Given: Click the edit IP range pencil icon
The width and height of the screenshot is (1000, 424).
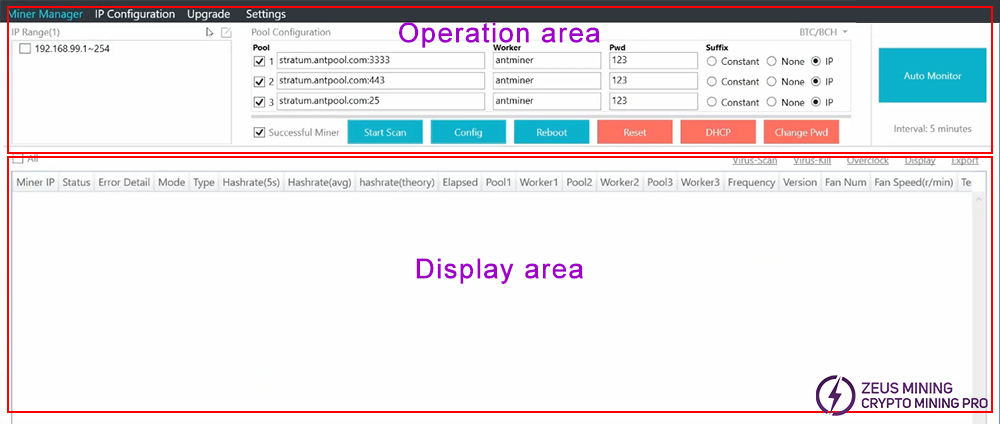Looking at the screenshot, I should [x=226, y=33].
